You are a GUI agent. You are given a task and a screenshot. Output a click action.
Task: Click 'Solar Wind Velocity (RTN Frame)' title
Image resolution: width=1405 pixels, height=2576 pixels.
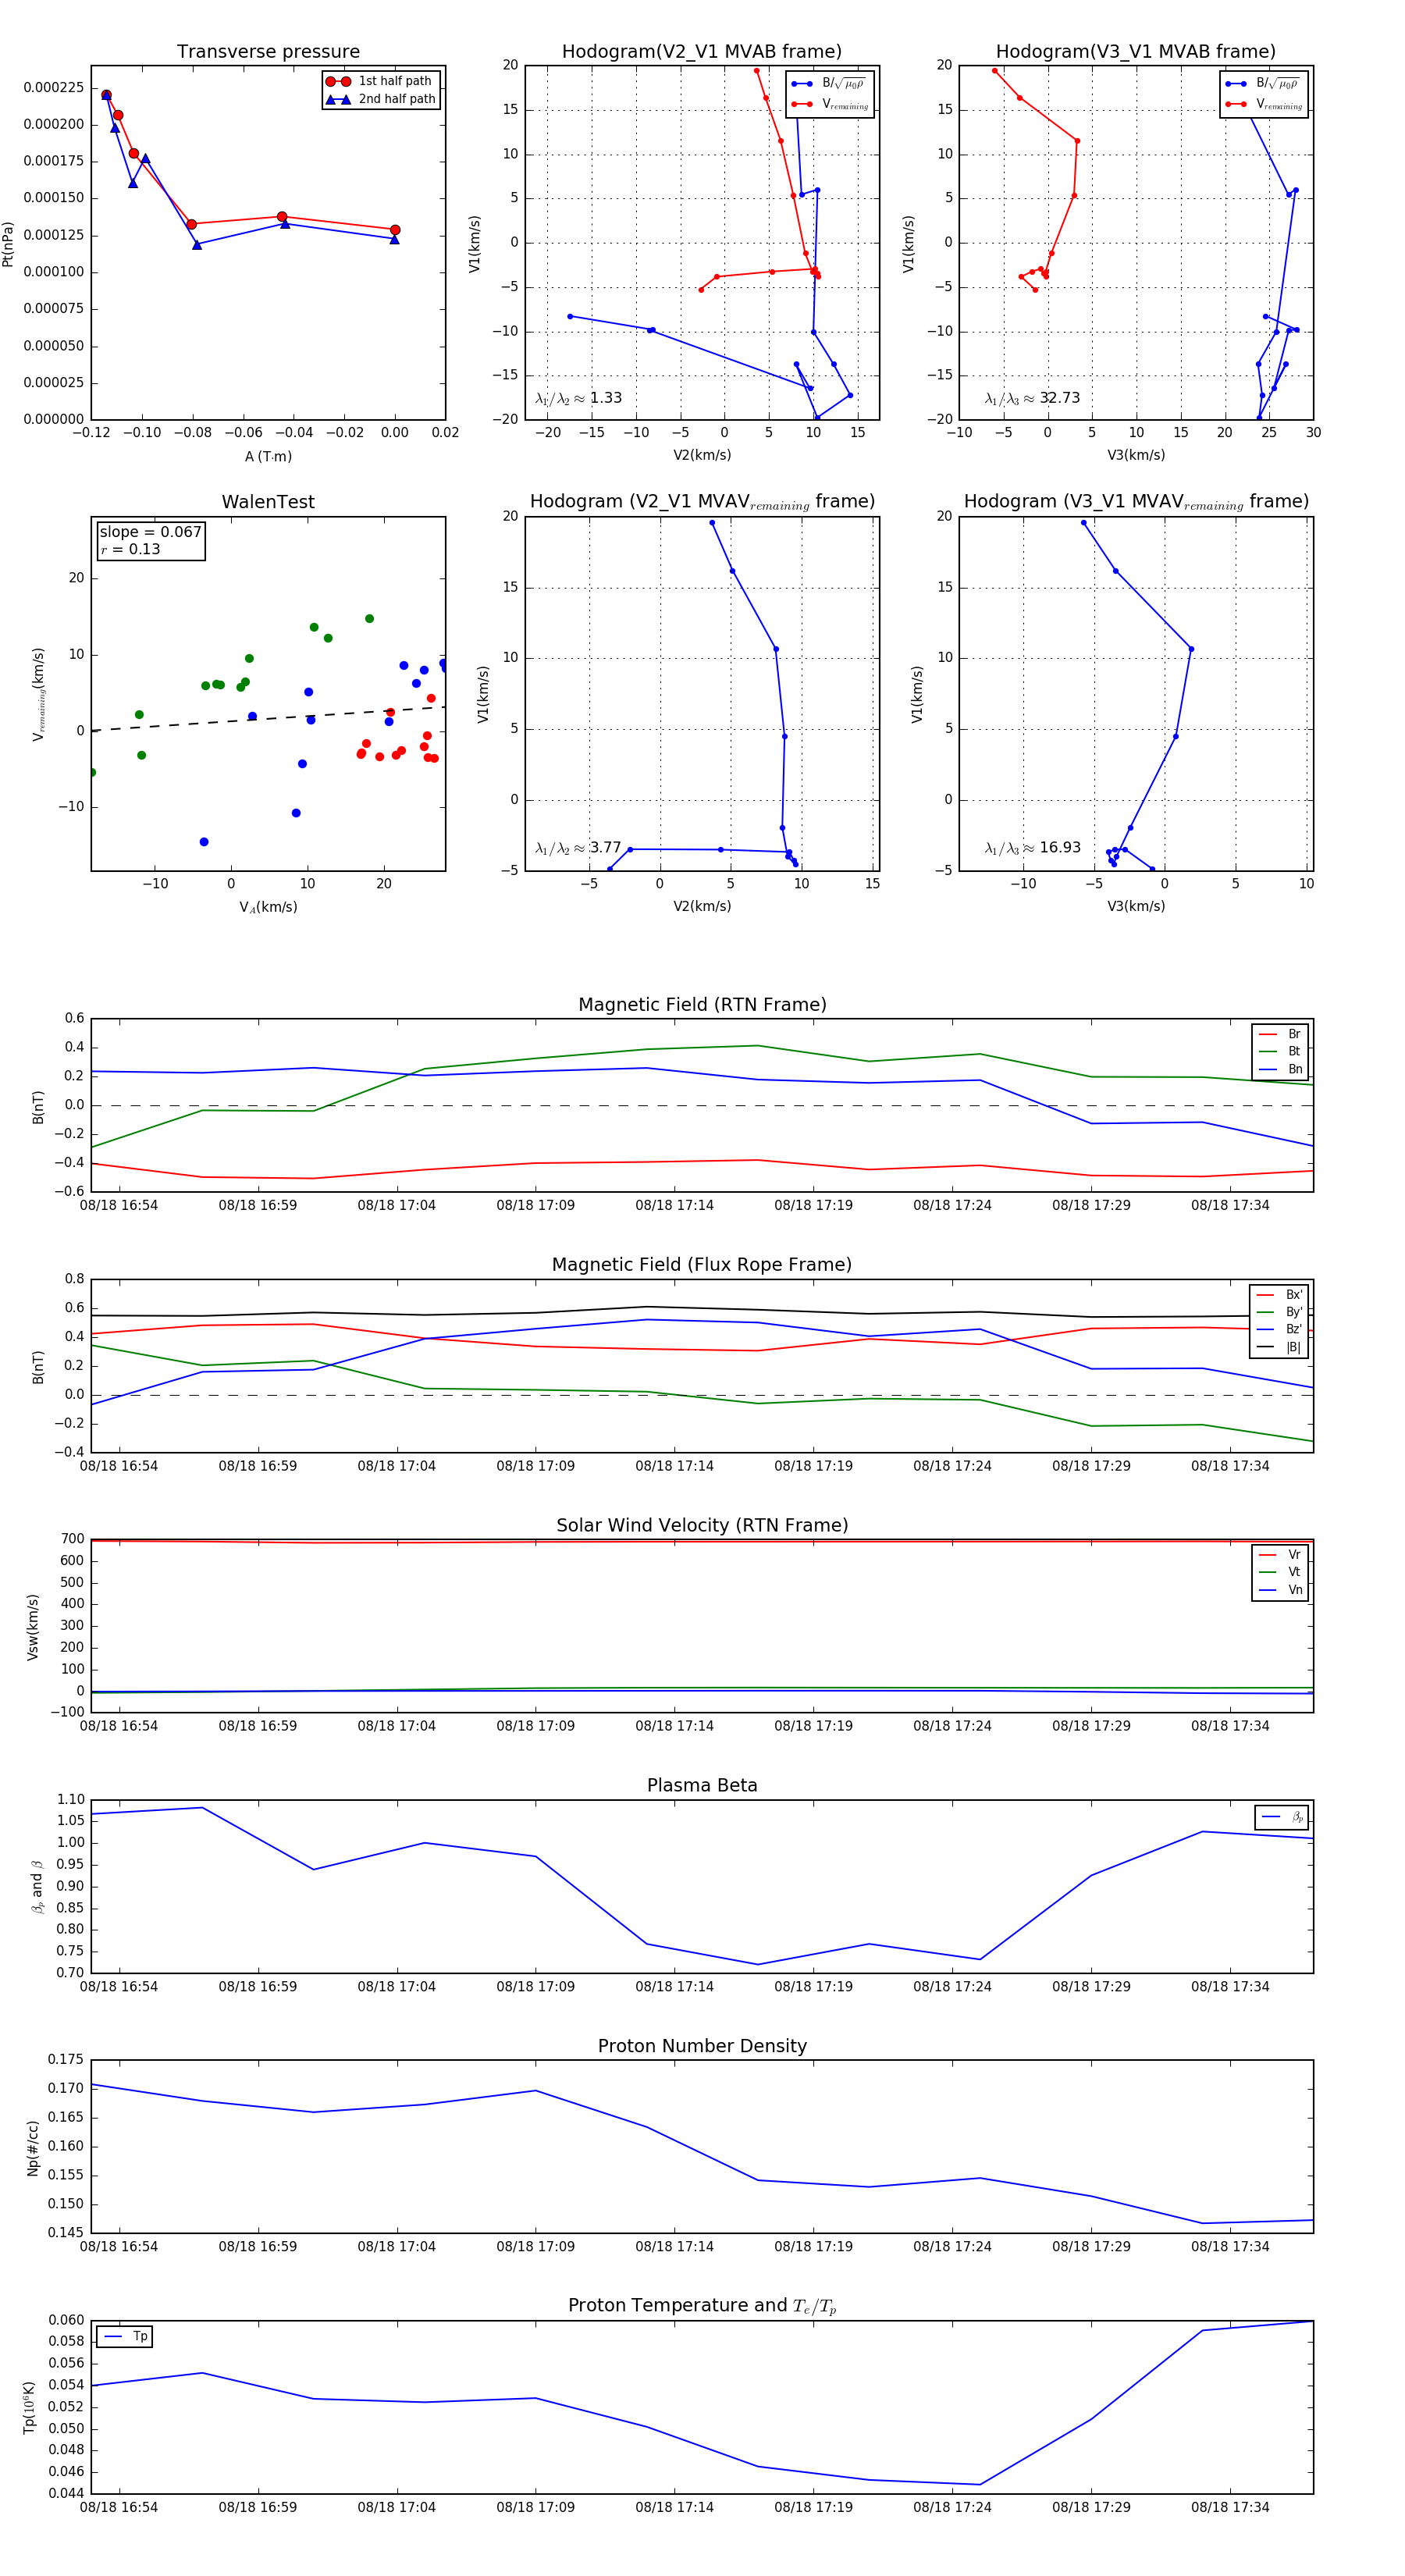[x=702, y=1525]
